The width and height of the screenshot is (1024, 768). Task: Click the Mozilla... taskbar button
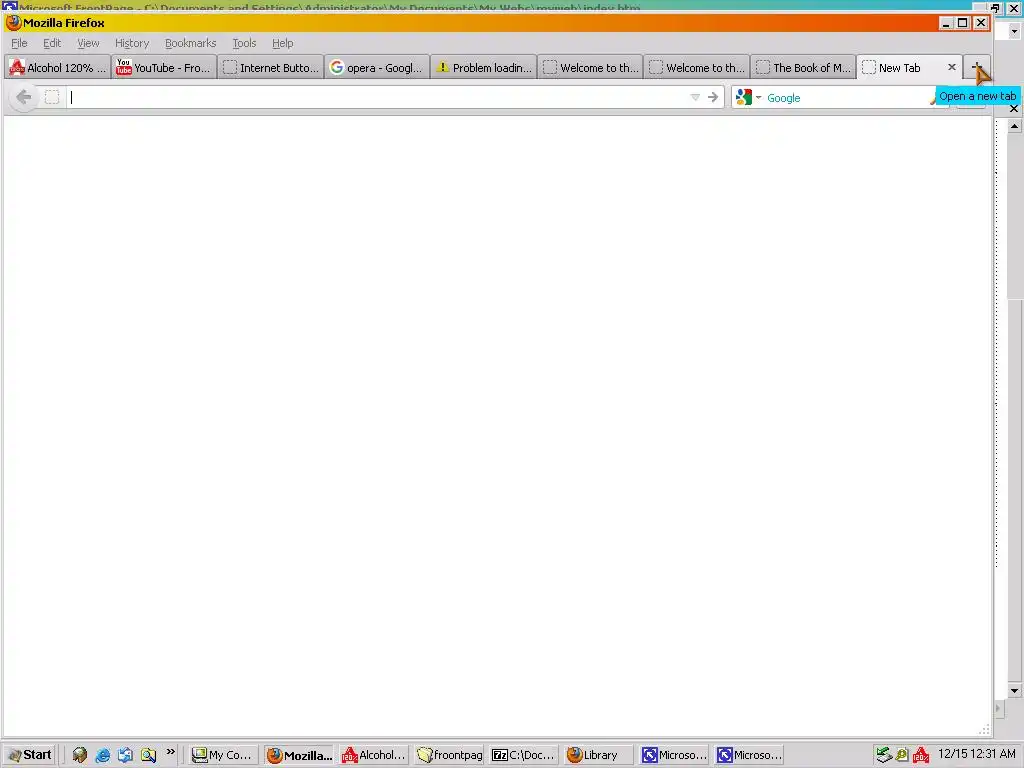[299, 755]
